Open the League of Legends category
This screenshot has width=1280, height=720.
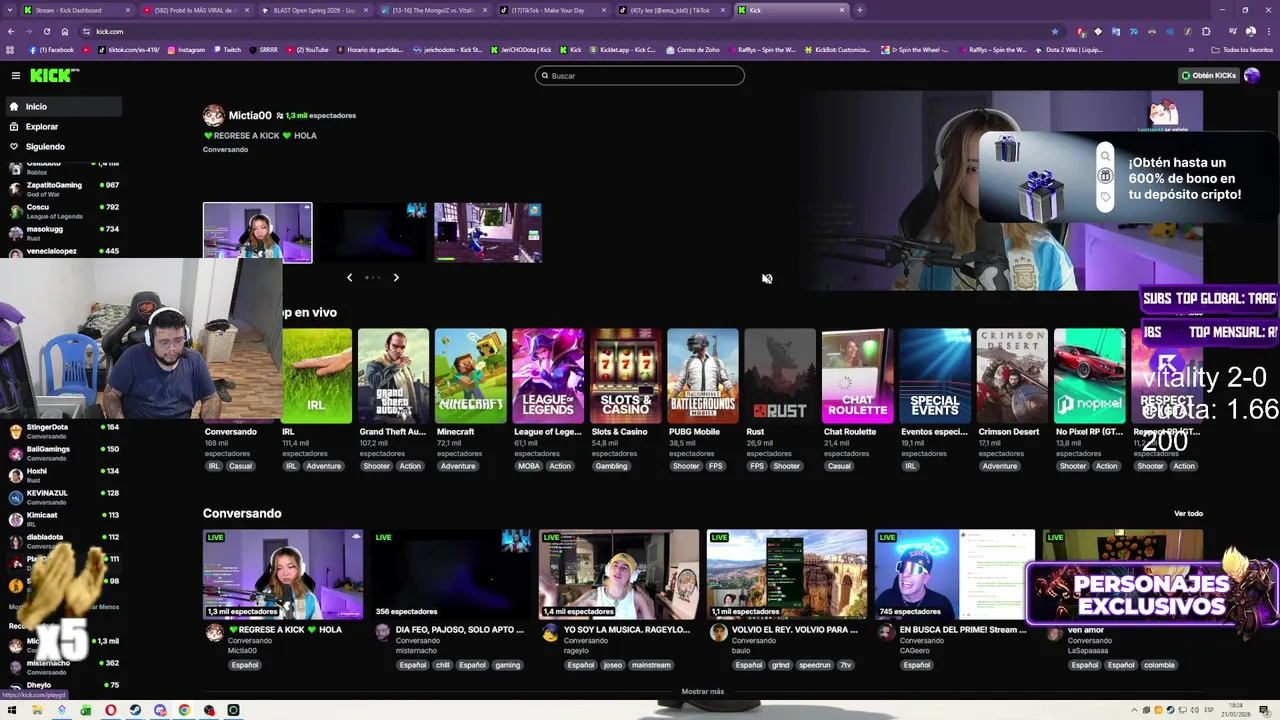click(x=548, y=376)
